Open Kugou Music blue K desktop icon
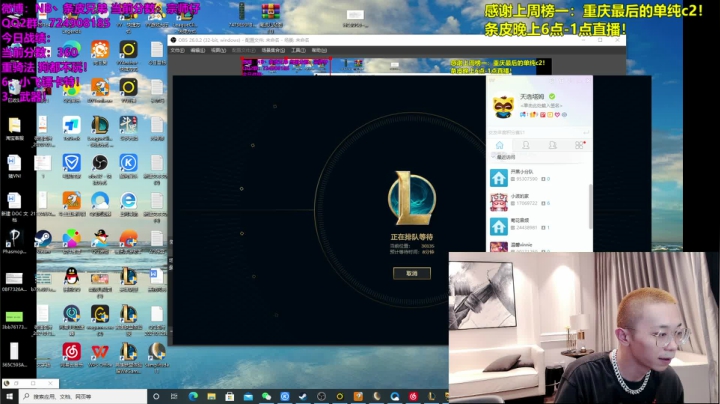 coord(129,163)
